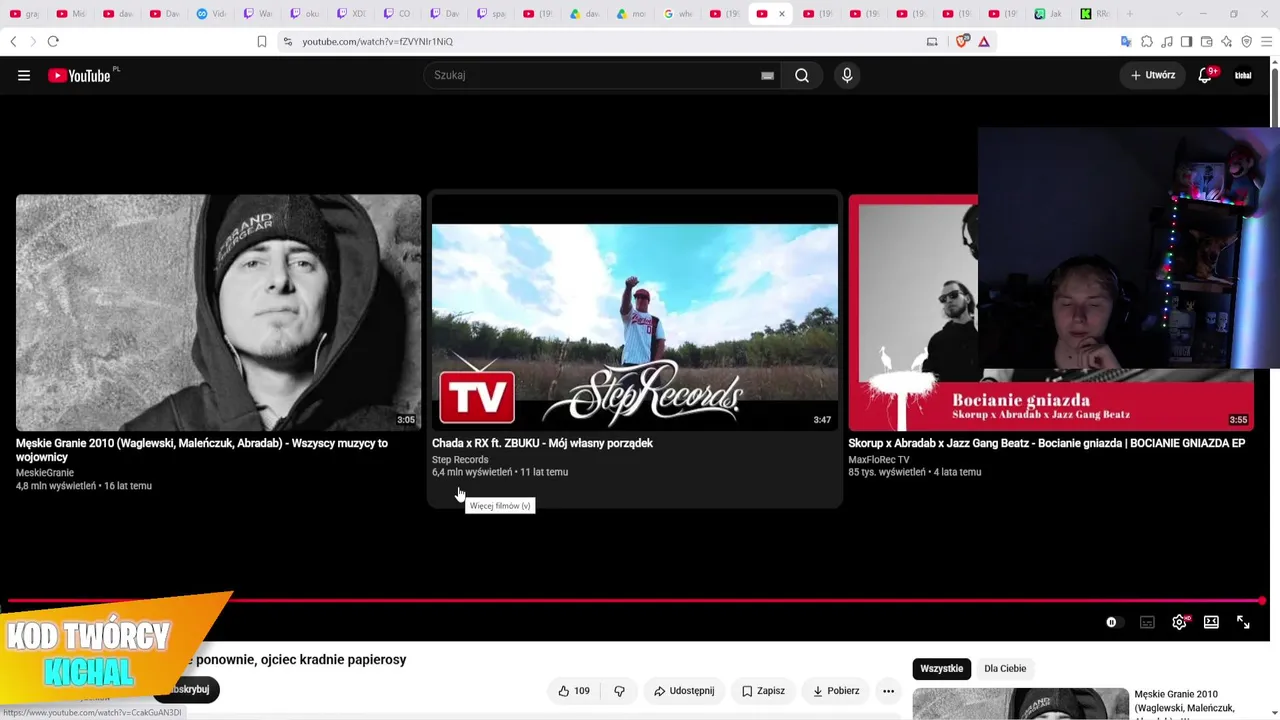The height and width of the screenshot is (720, 1280).
Task: Exit fullscreen with the player arrows button
Action: [1243, 622]
